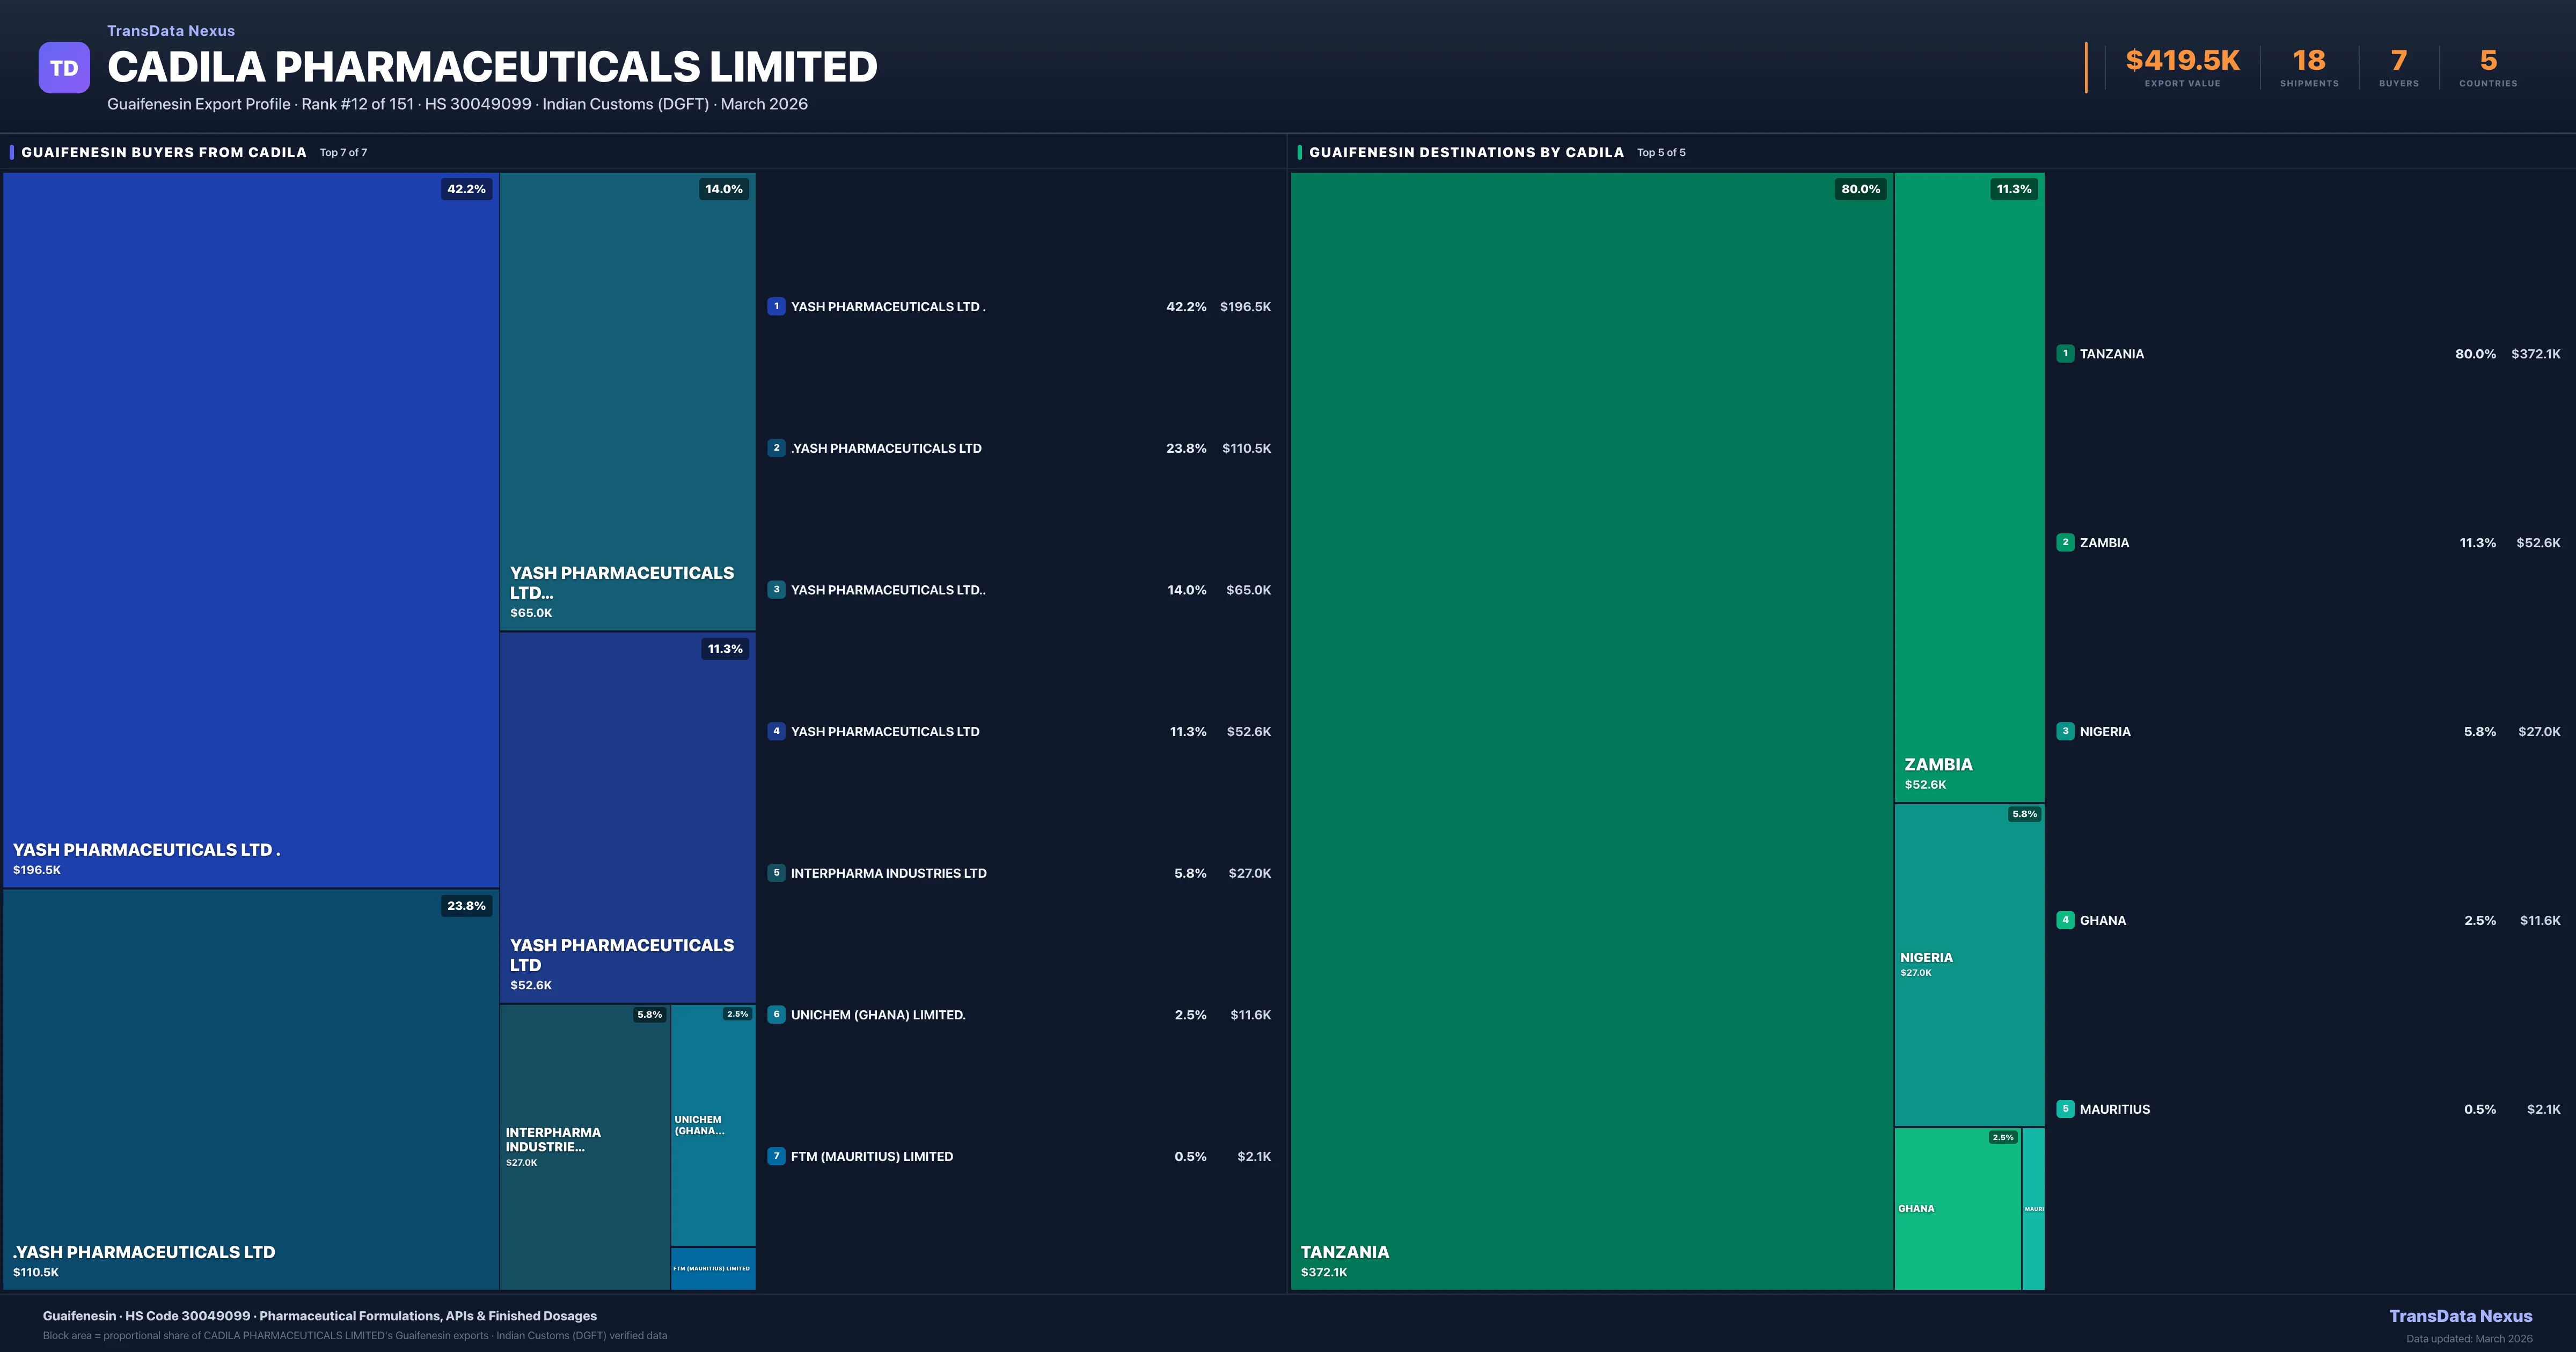This screenshot has height=1352, width=2576.
Task: Click the UNICHEM (GHANA... treemap tile
Action: 712,1125
